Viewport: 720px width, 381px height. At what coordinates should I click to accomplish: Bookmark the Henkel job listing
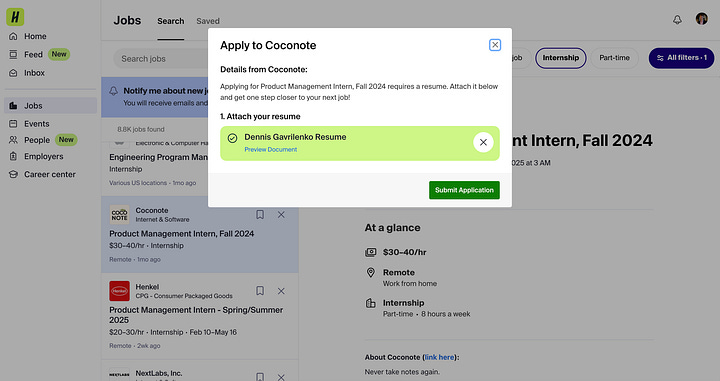pos(260,291)
